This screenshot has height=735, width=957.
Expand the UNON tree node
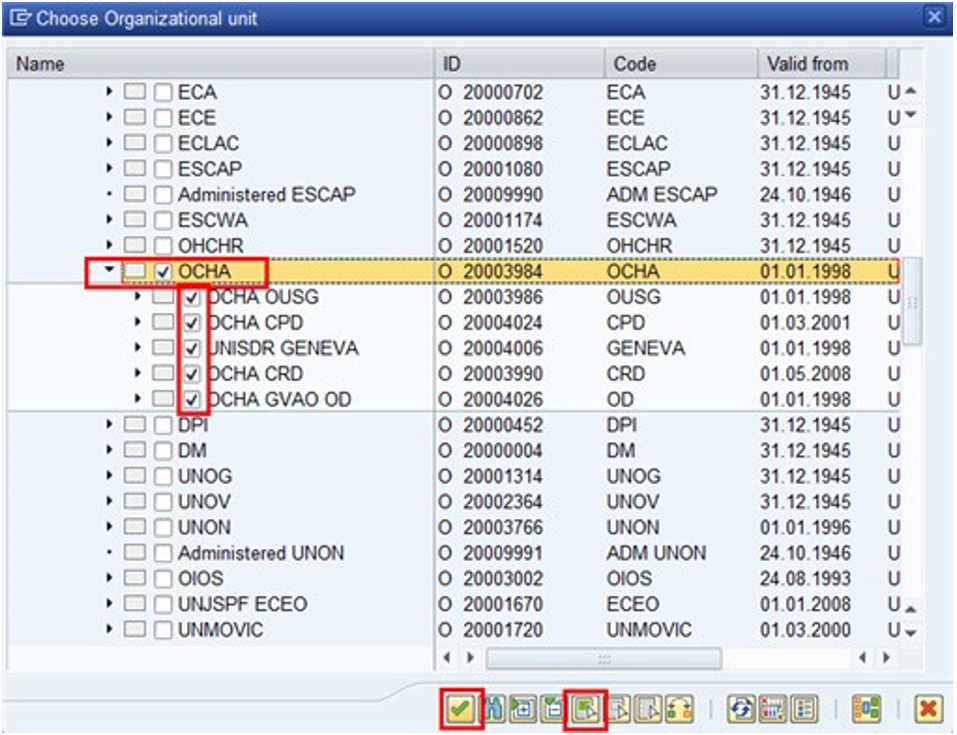[x=109, y=526]
